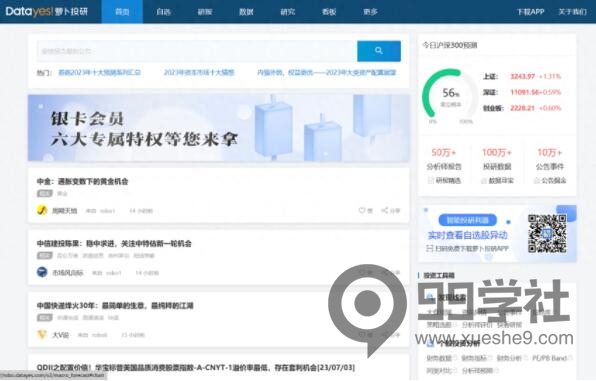Open hot topic 2023年资本市场十大猜想
The image size is (596, 381).
tap(199, 72)
